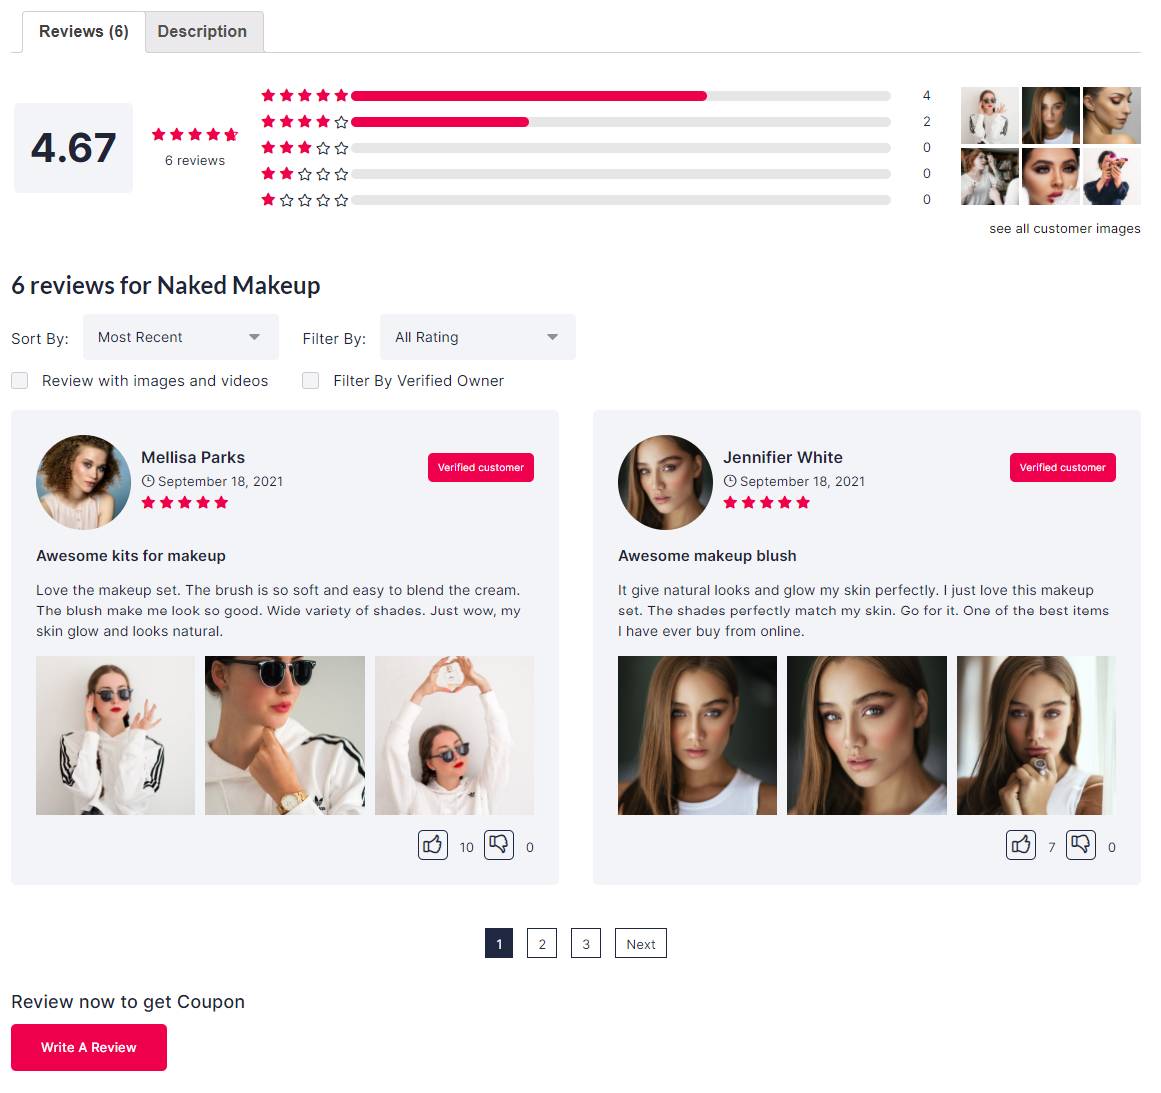Click Mellisa Parks' profile avatar

coord(84,482)
